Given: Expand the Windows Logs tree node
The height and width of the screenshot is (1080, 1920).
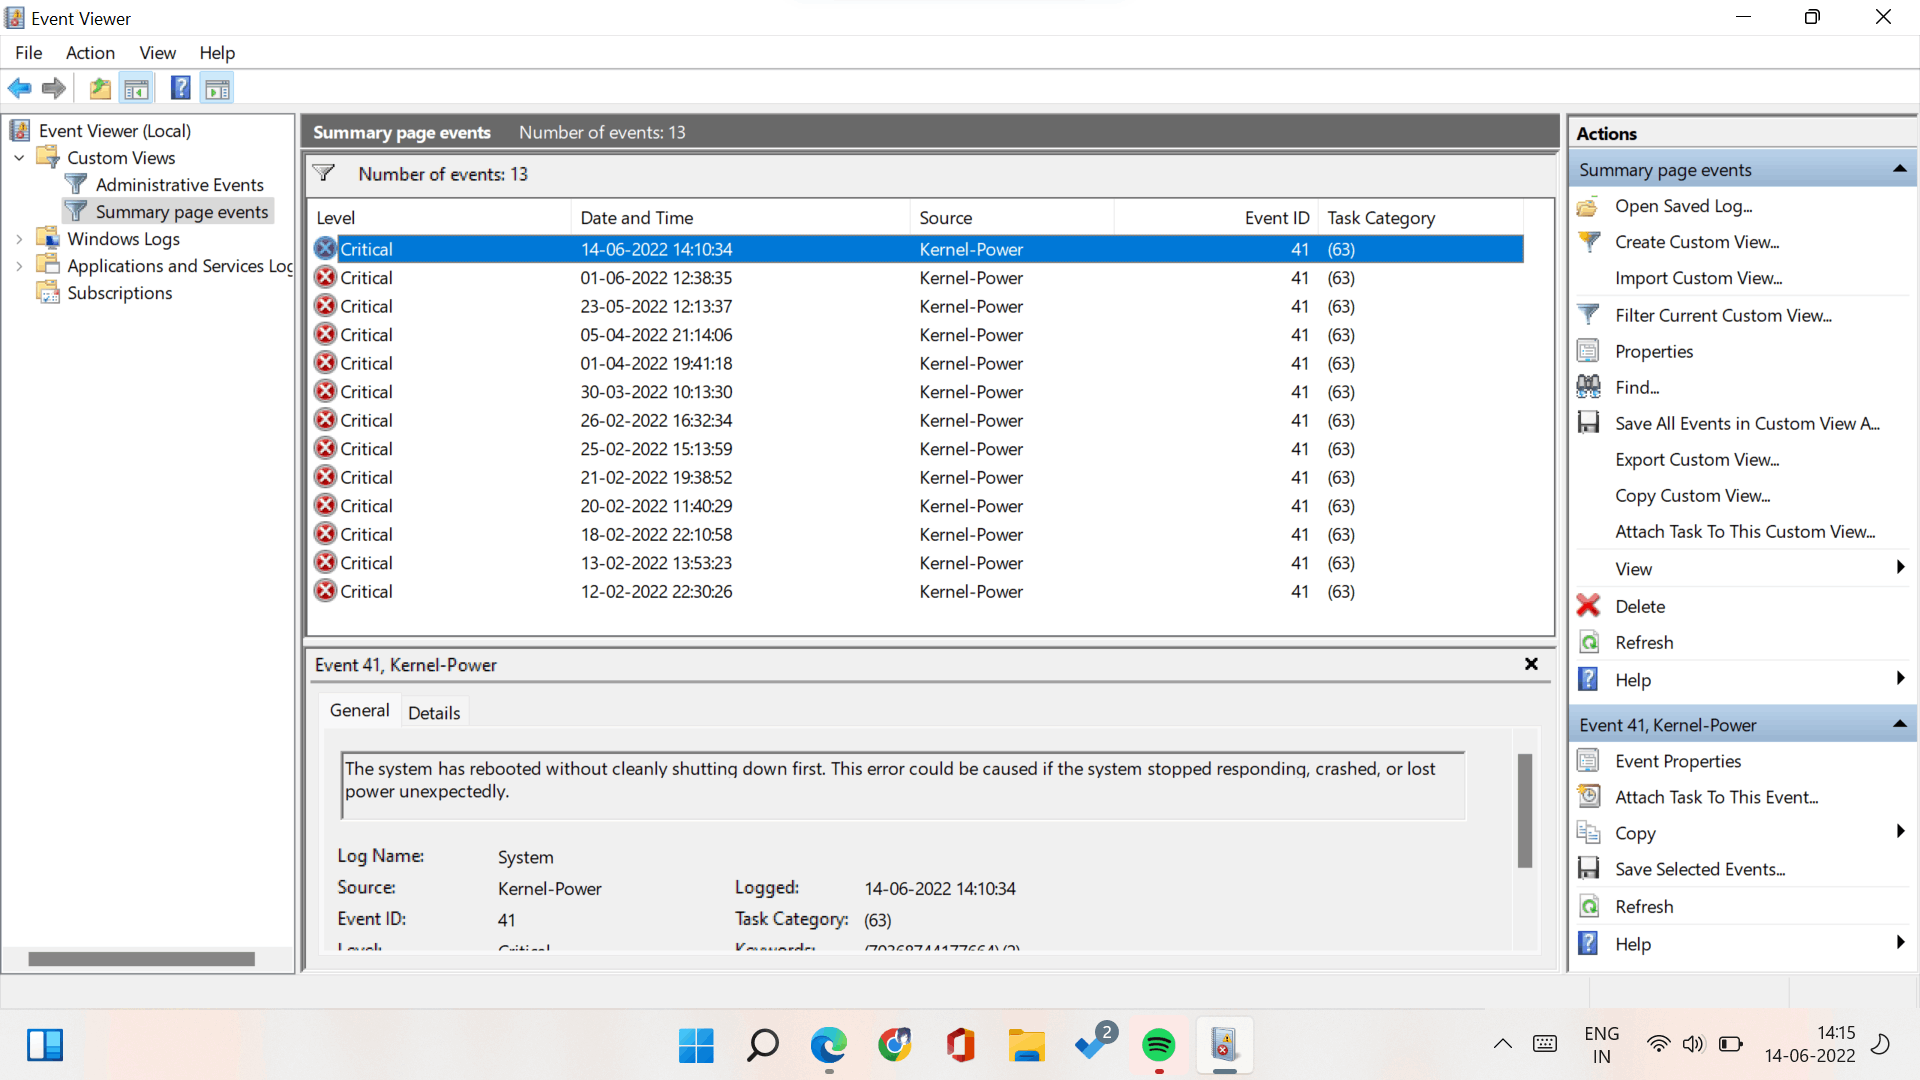Looking at the screenshot, I should (x=19, y=239).
